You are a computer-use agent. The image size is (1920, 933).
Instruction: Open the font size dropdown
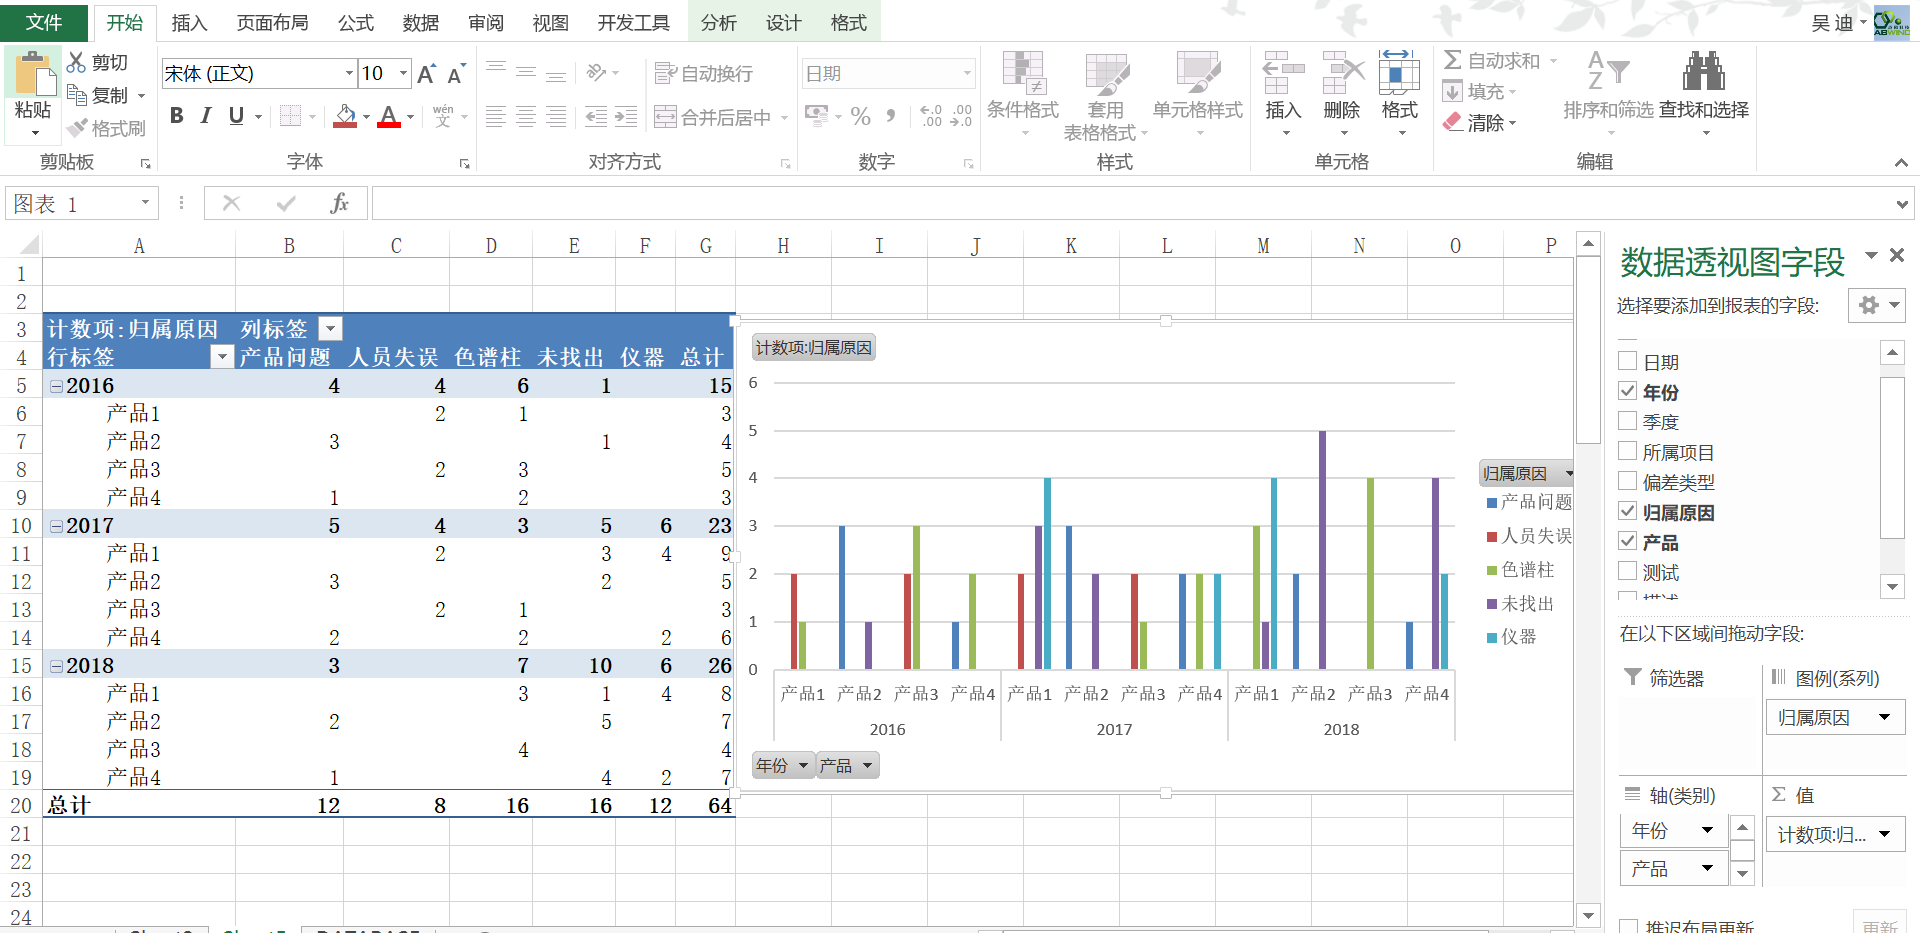coord(403,73)
